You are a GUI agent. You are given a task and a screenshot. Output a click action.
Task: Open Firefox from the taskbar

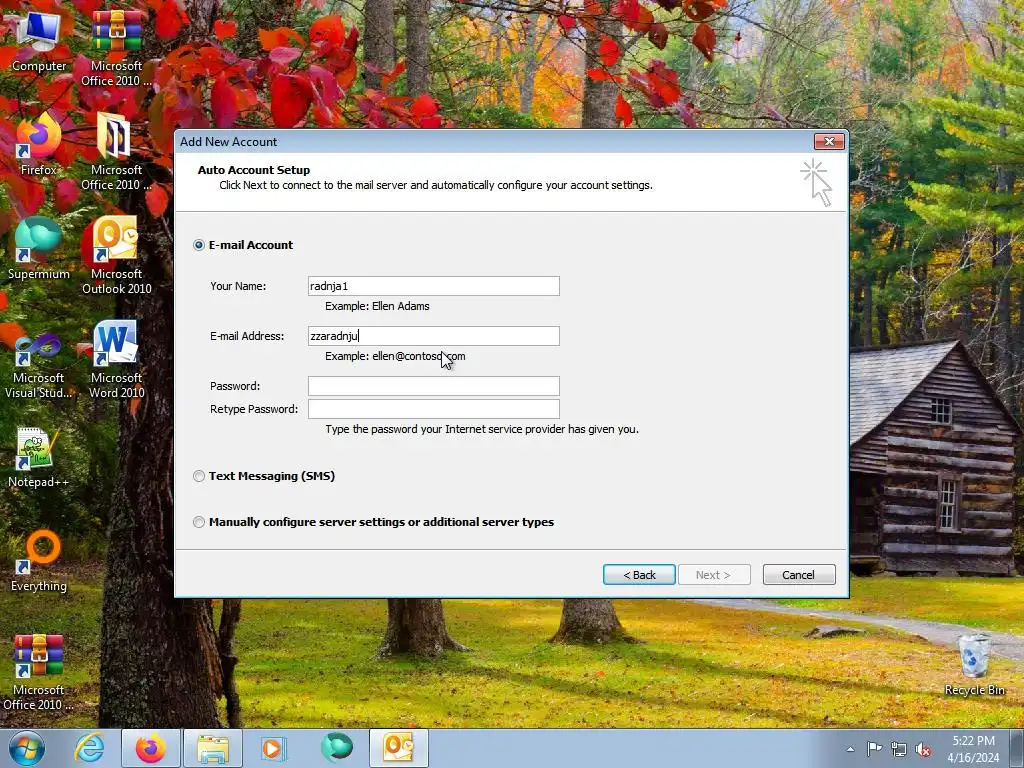pos(150,748)
